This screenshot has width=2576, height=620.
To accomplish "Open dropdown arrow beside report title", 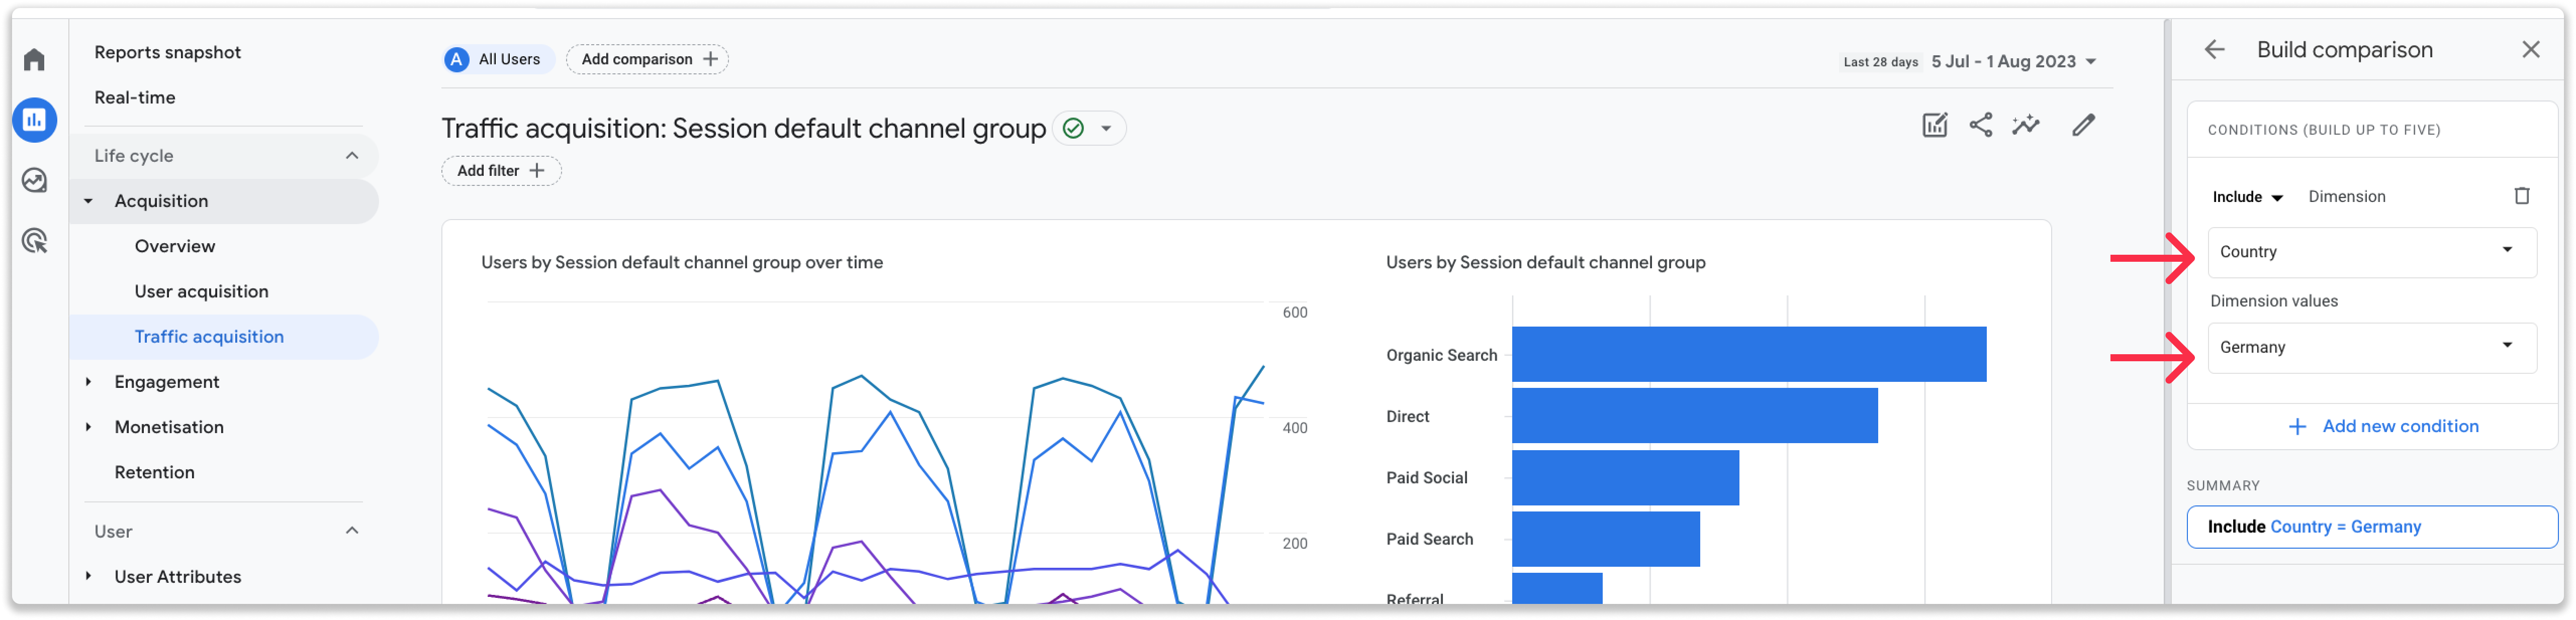I will [1106, 129].
